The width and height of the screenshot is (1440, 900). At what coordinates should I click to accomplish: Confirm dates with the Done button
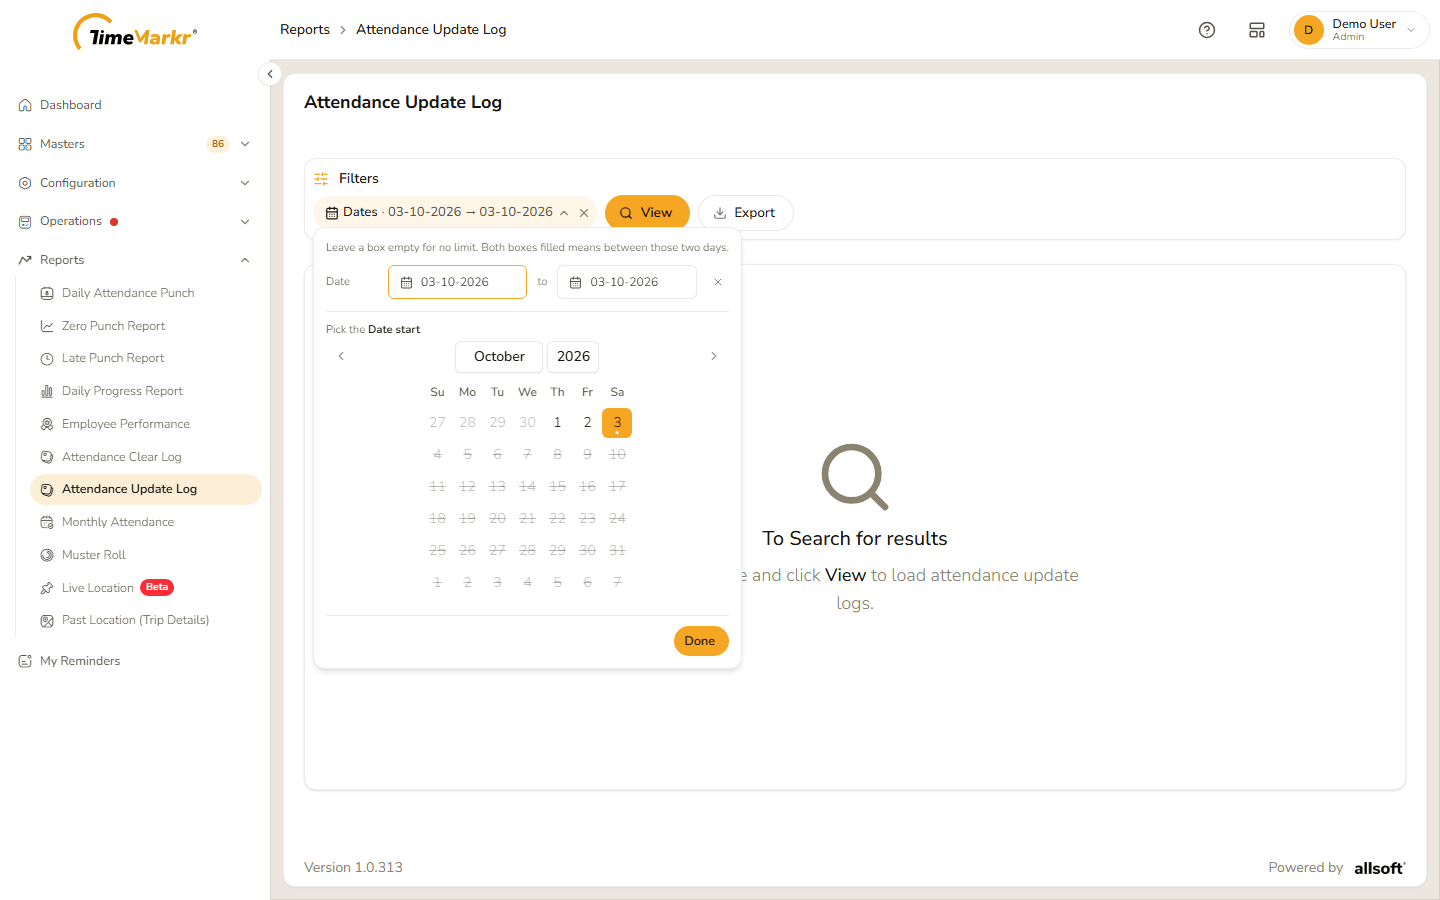click(x=701, y=641)
